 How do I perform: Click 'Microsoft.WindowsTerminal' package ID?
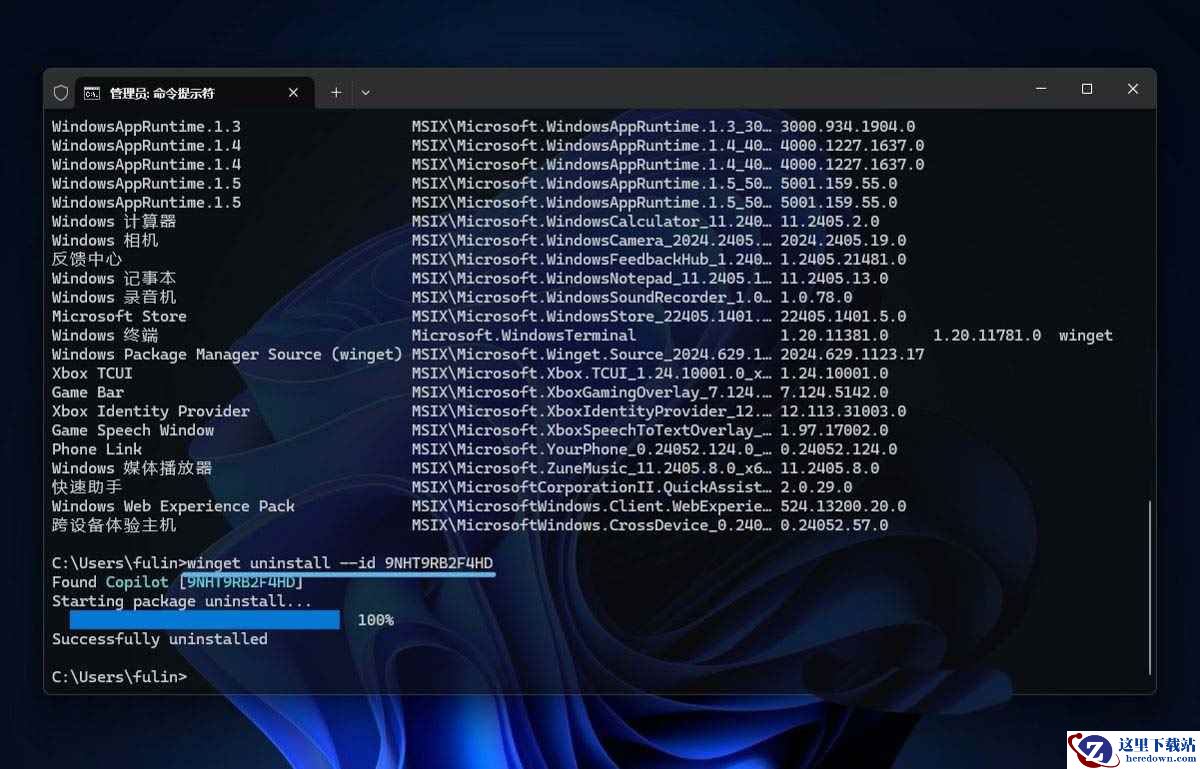pyautogui.click(x=524, y=335)
